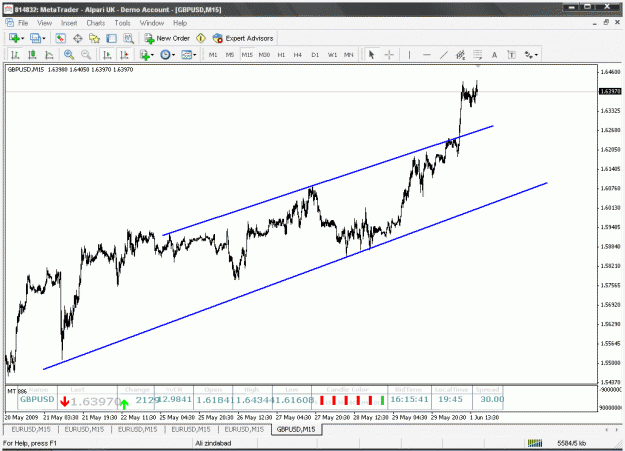Image resolution: width=625 pixels, height=451 pixels.
Task: Switch timeframe to MN
Action: point(349,55)
